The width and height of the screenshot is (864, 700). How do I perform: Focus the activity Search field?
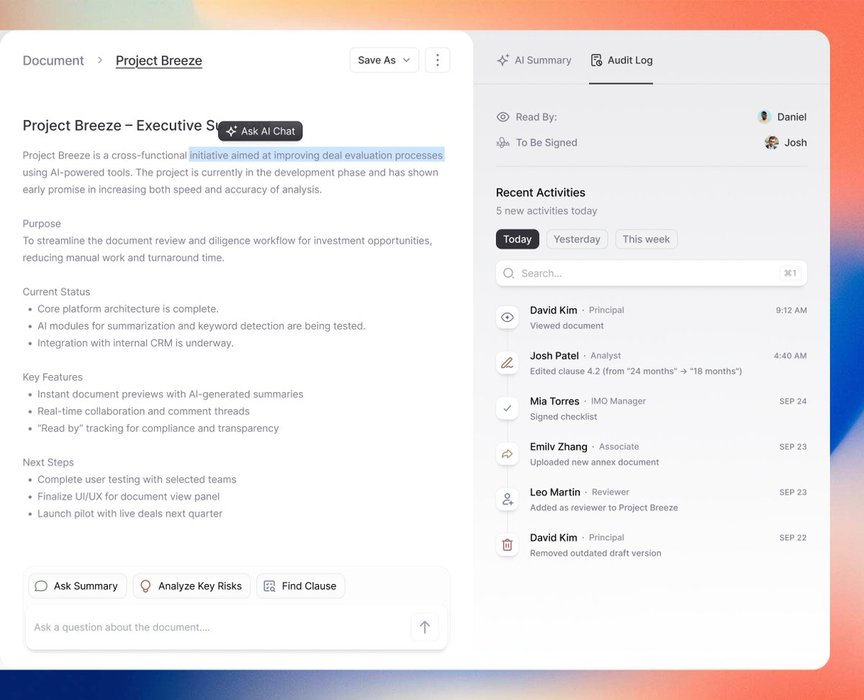[x=651, y=273]
